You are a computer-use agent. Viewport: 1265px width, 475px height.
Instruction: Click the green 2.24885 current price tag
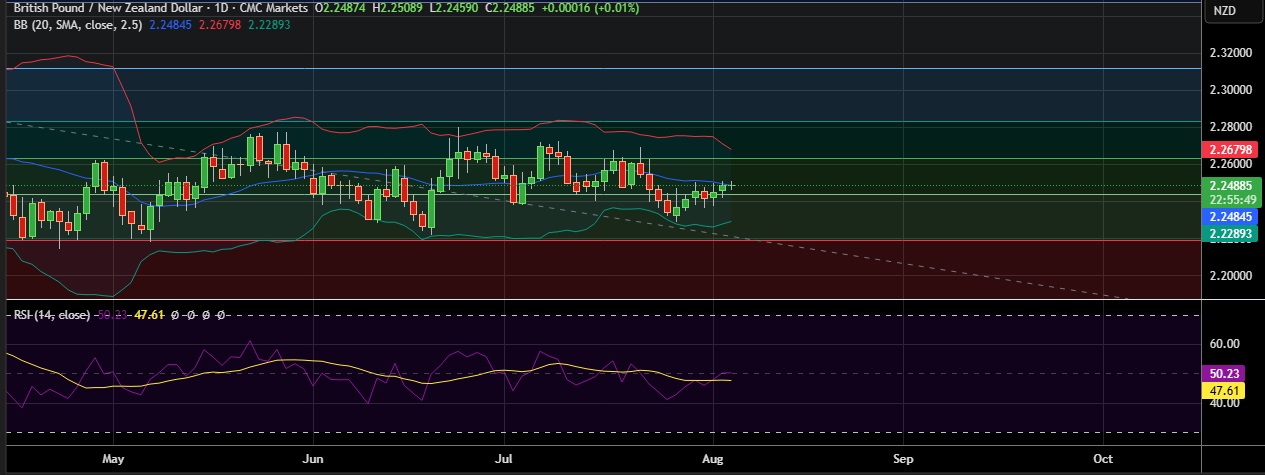coord(1230,185)
